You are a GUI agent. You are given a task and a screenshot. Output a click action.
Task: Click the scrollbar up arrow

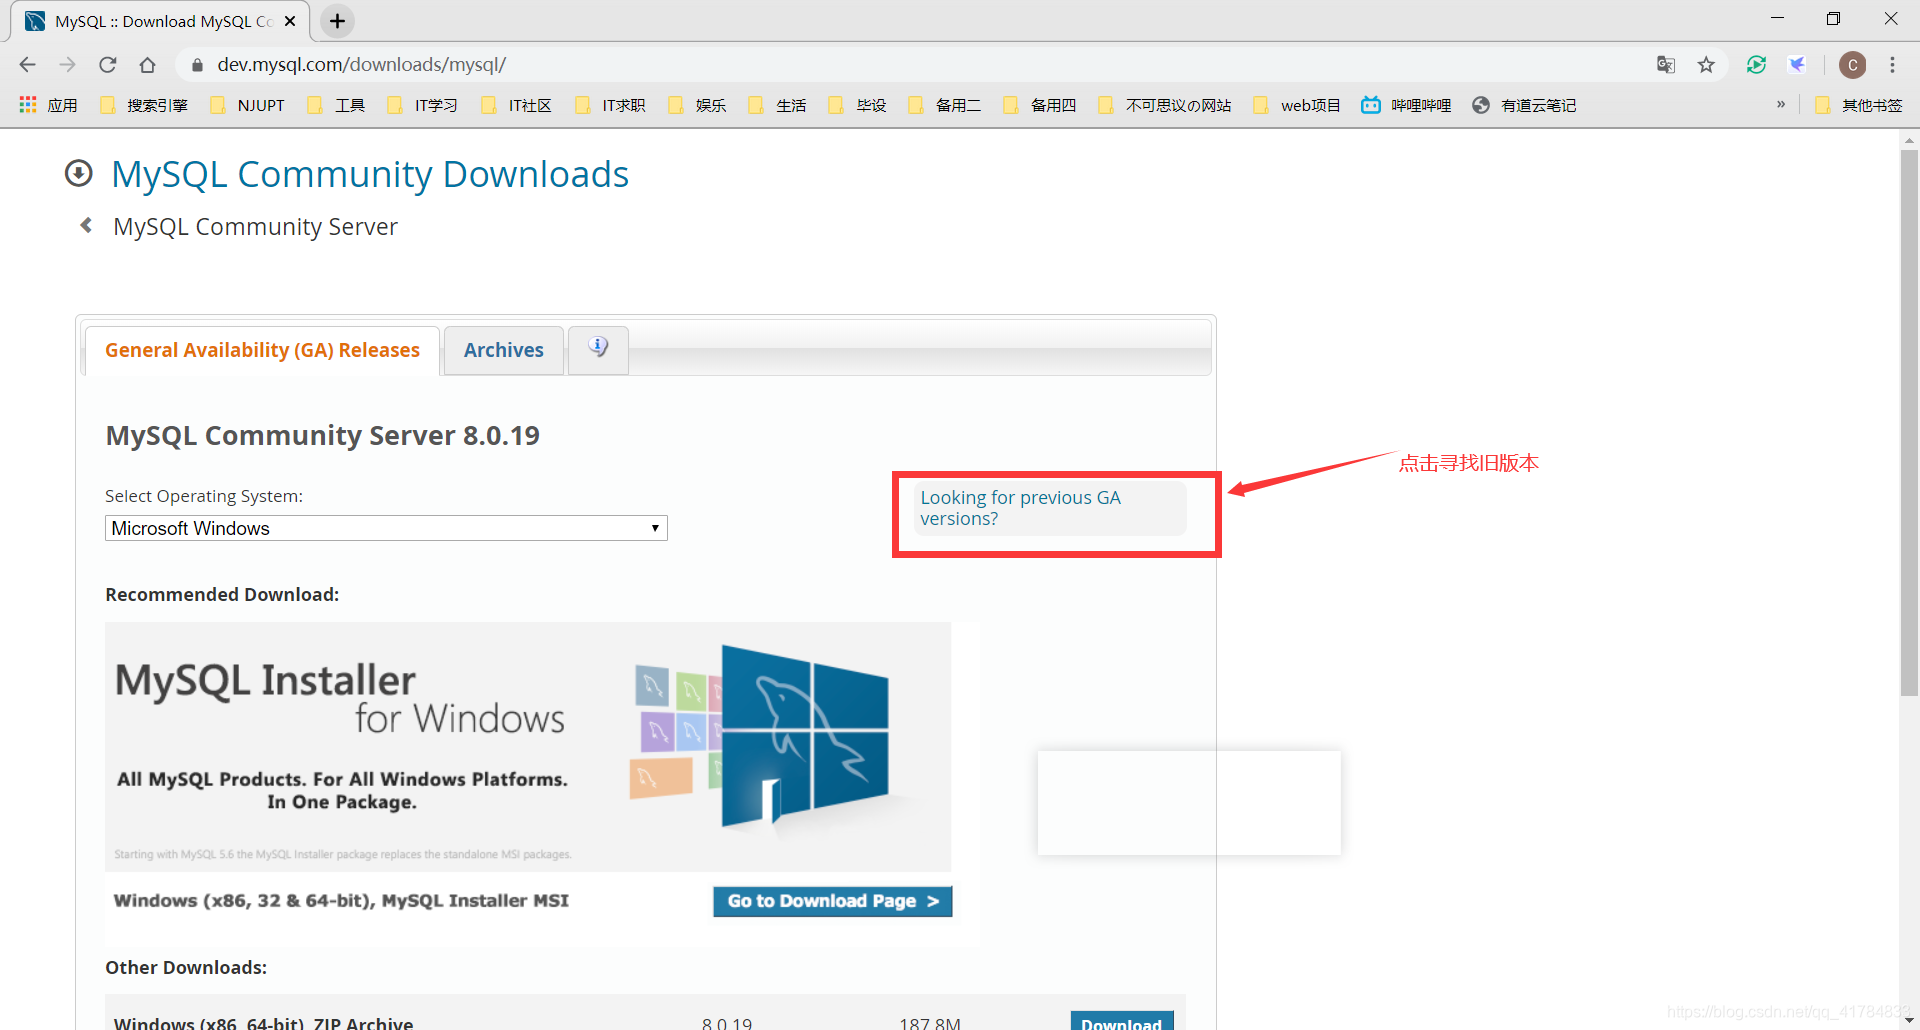click(x=1909, y=140)
